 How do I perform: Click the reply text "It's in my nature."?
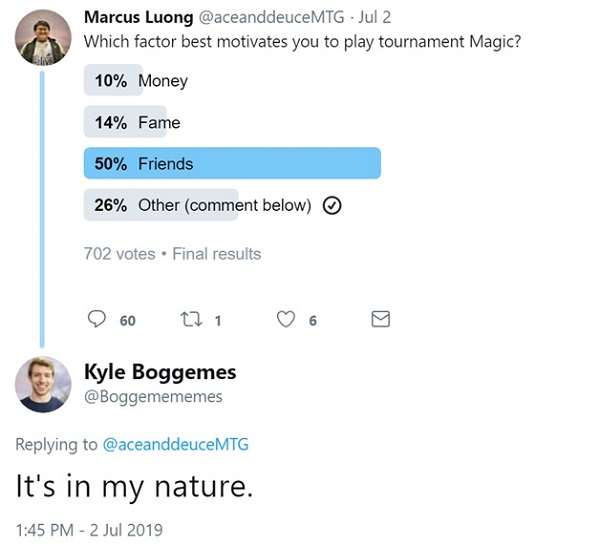[x=135, y=486]
